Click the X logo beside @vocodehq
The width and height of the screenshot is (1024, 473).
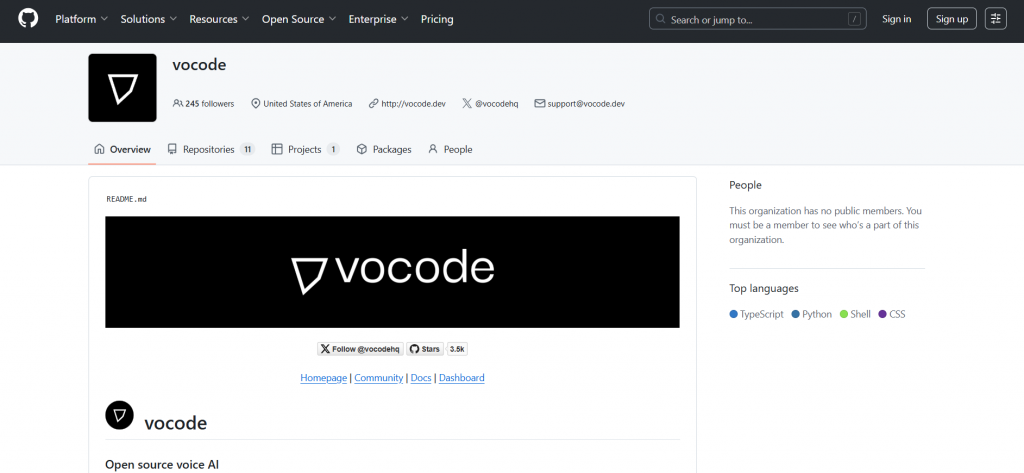click(x=467, y=103)
